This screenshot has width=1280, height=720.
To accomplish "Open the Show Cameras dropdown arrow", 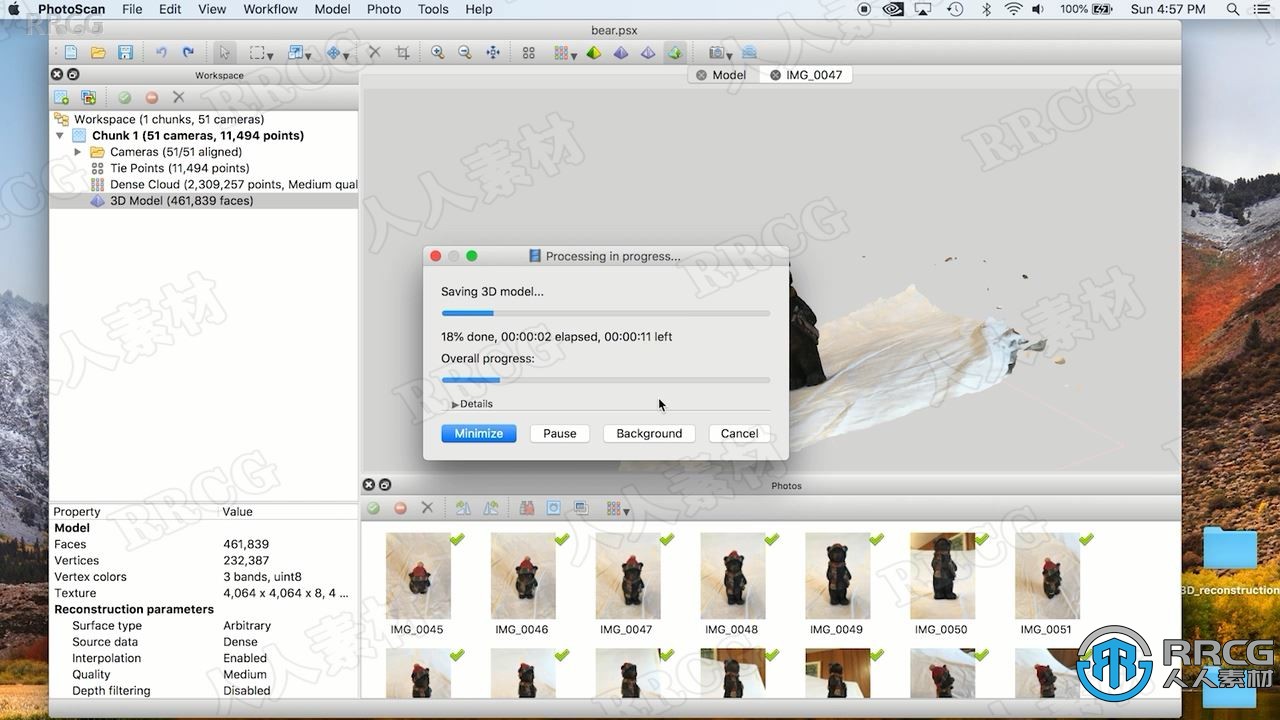I will pyautogui.click(x=730, y=55).
